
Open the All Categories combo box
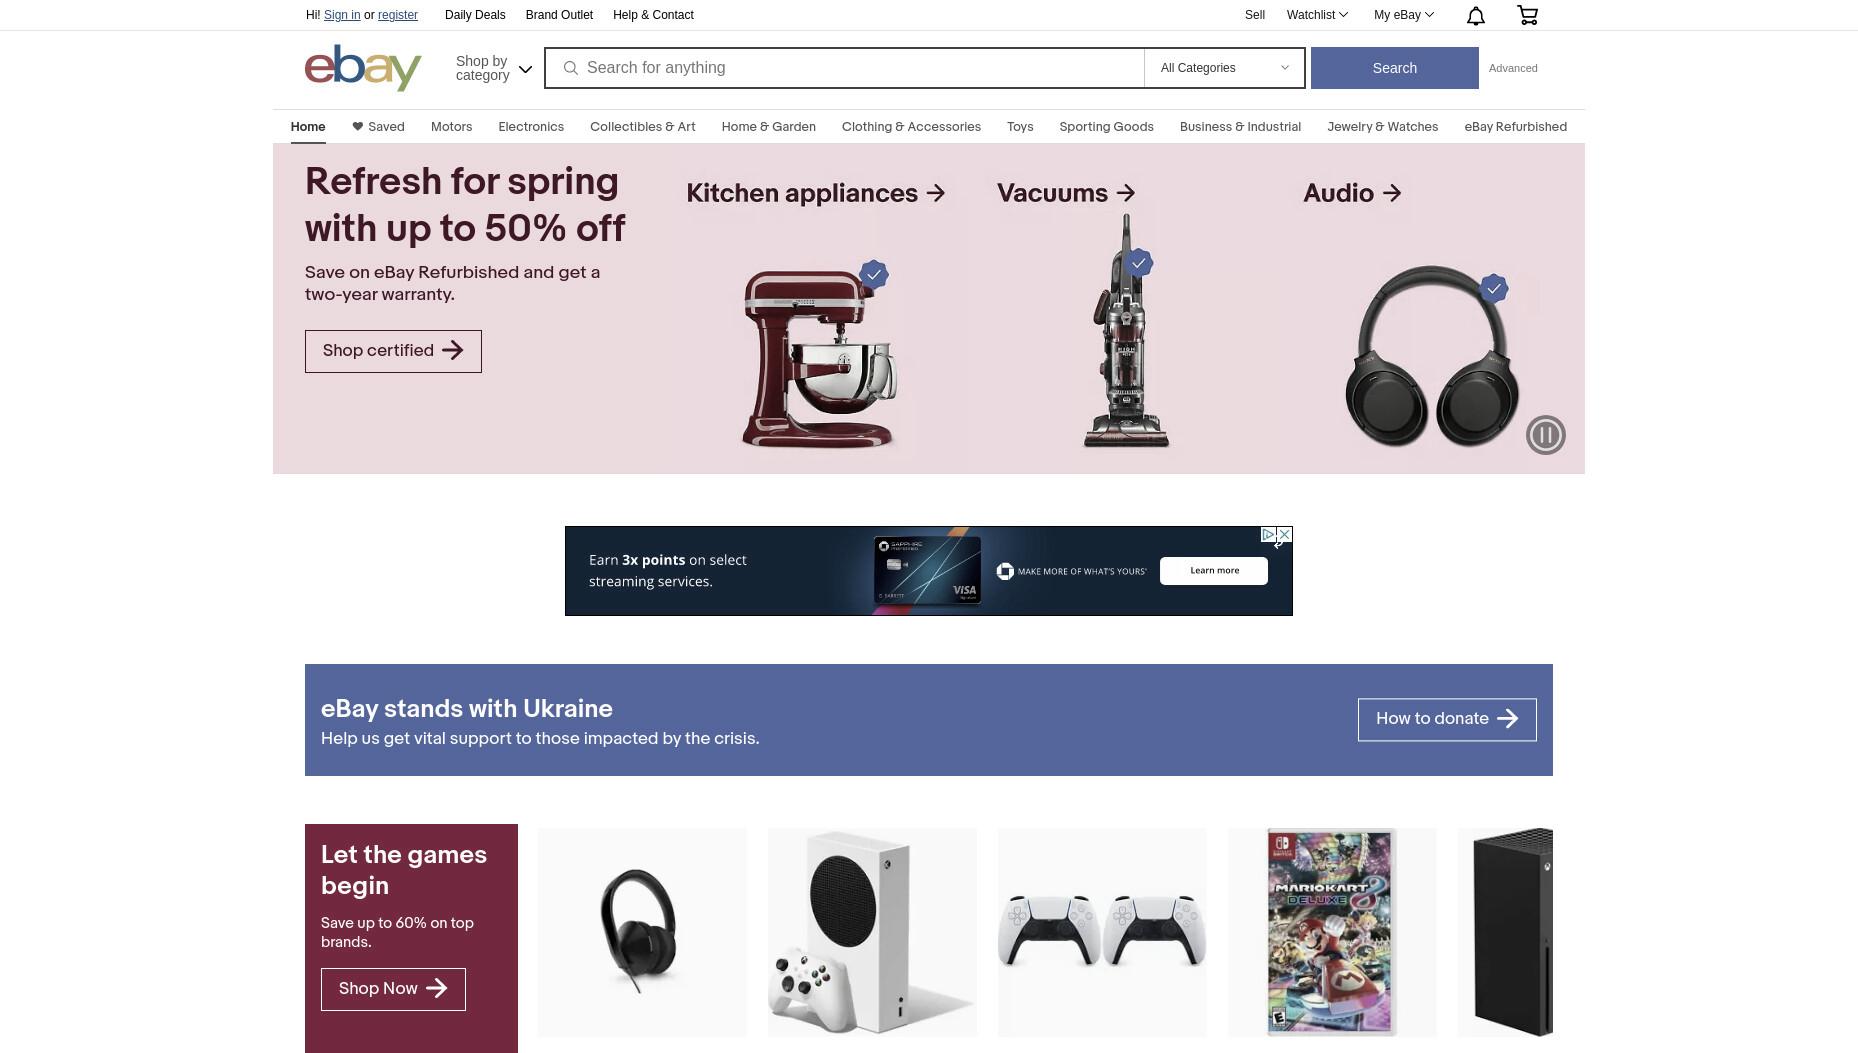1224,68
